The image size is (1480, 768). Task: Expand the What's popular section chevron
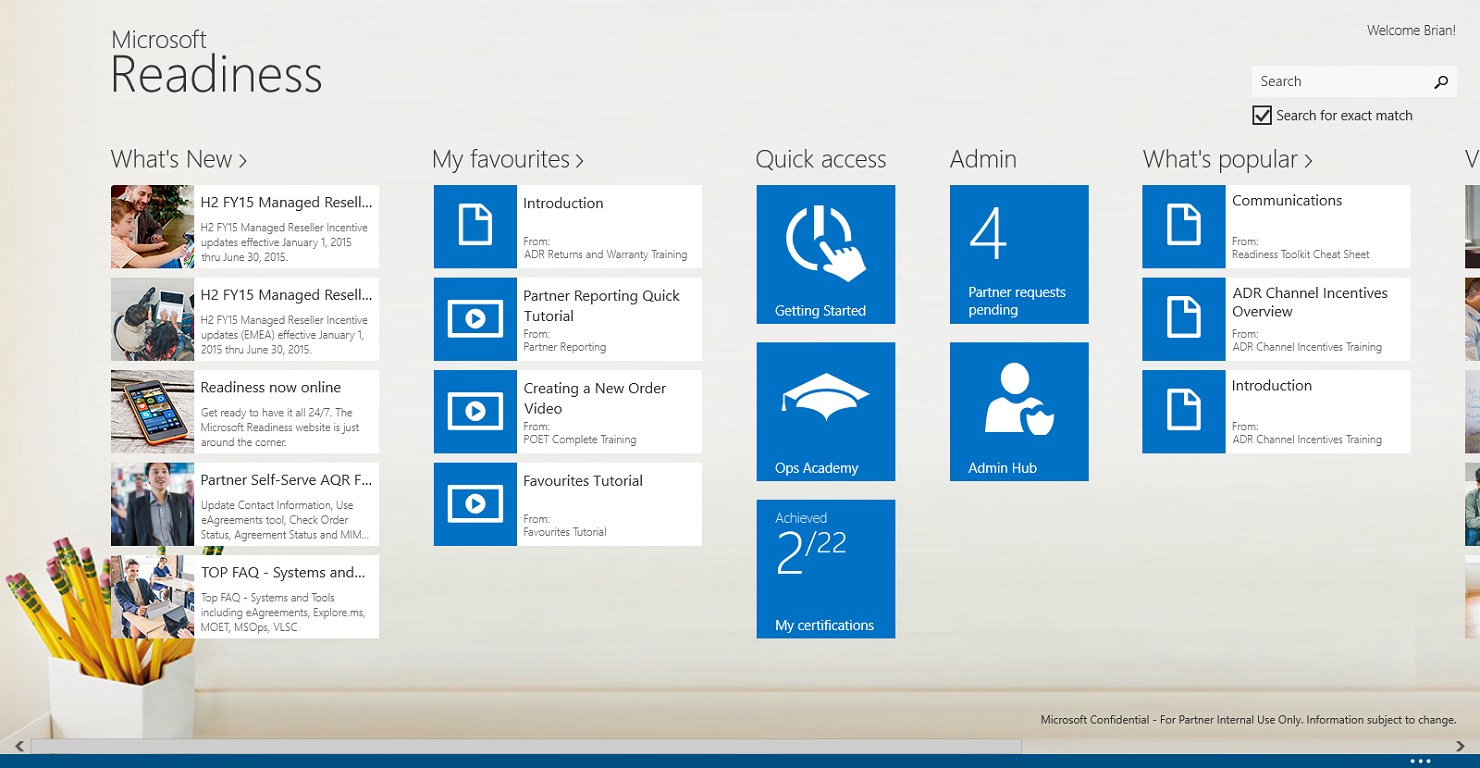[1308, 160]
